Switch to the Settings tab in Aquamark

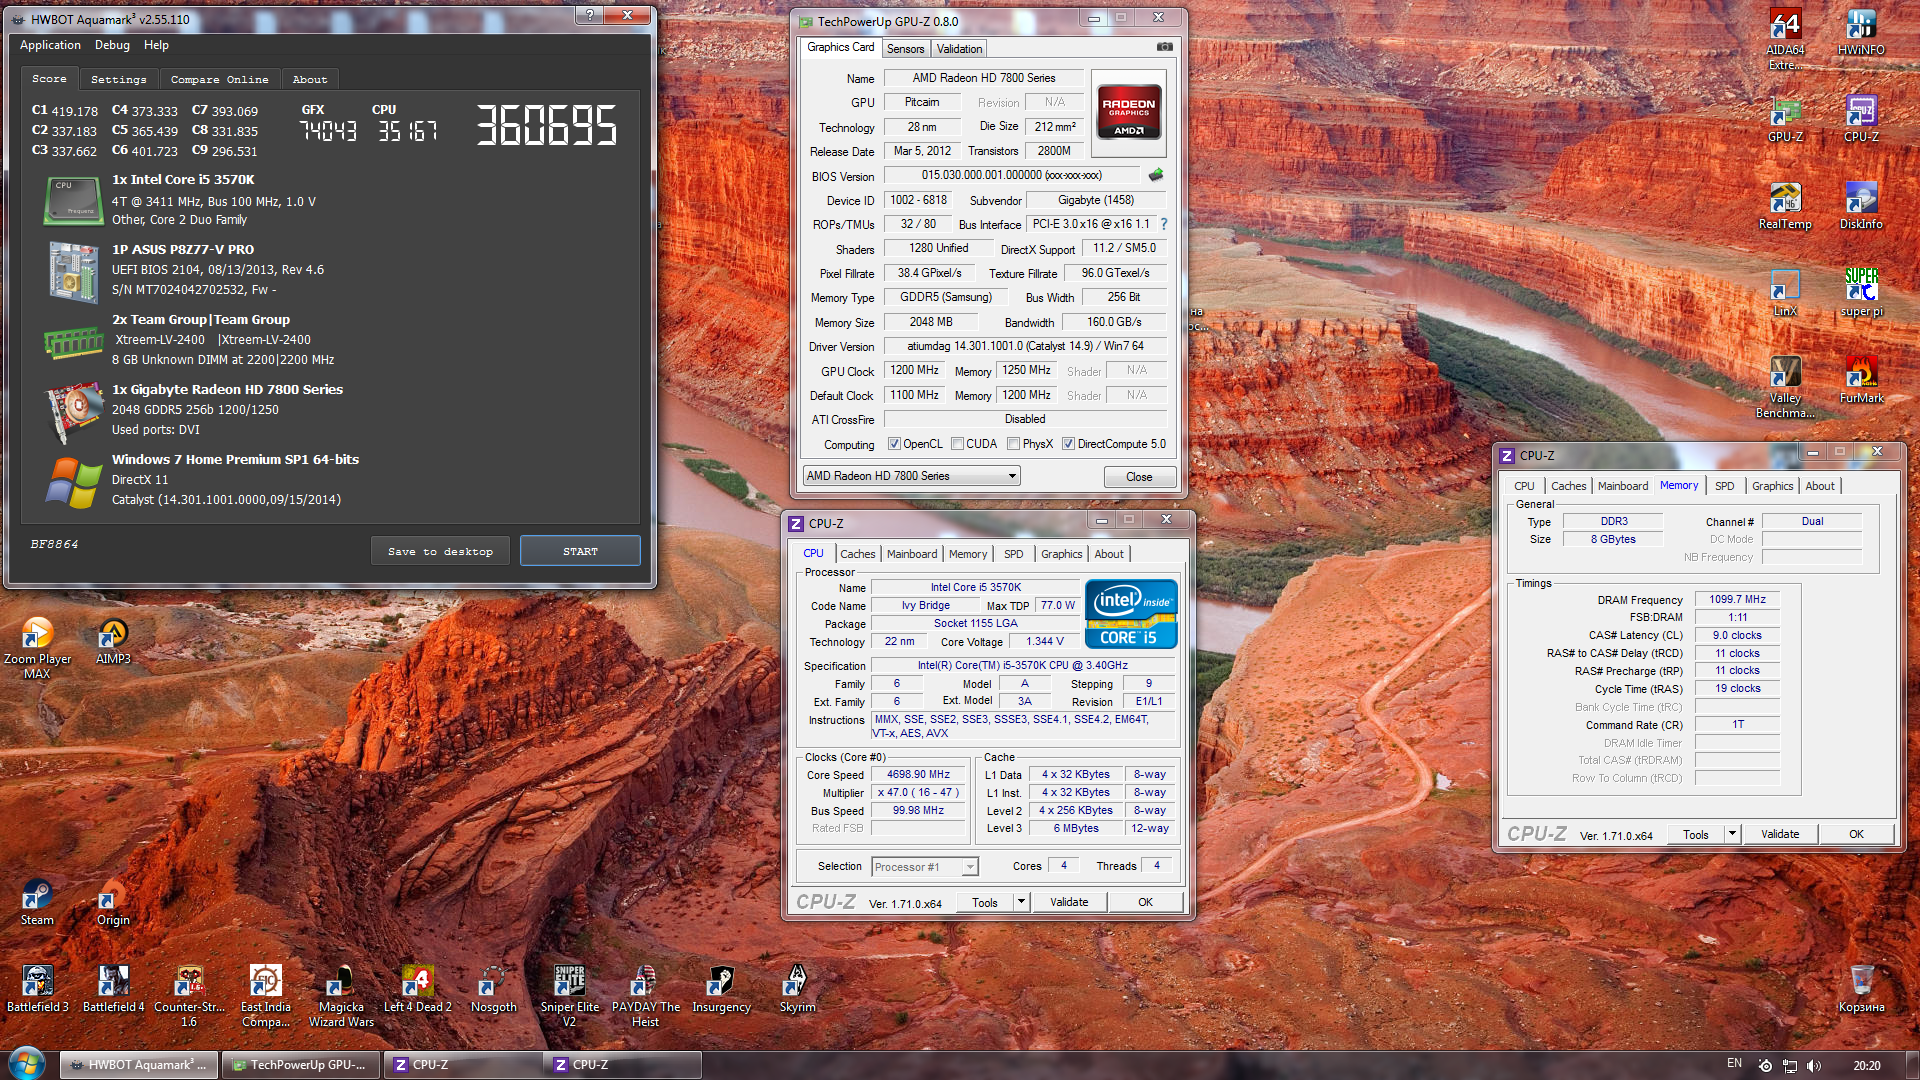[118, 79]
